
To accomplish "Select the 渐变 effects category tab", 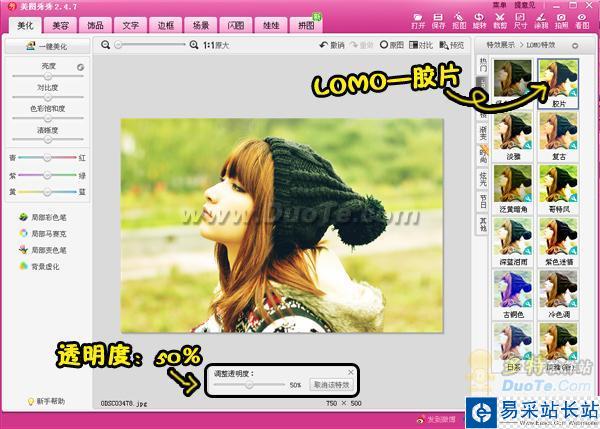I will (483, 132).
